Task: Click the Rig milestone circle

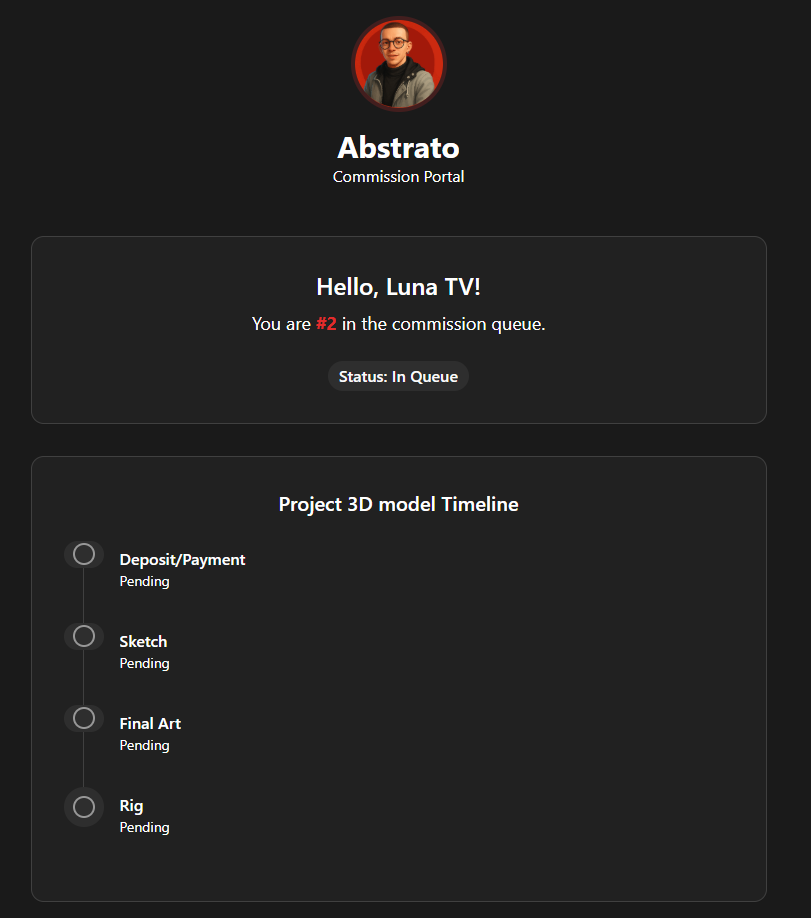Action: 84,806
